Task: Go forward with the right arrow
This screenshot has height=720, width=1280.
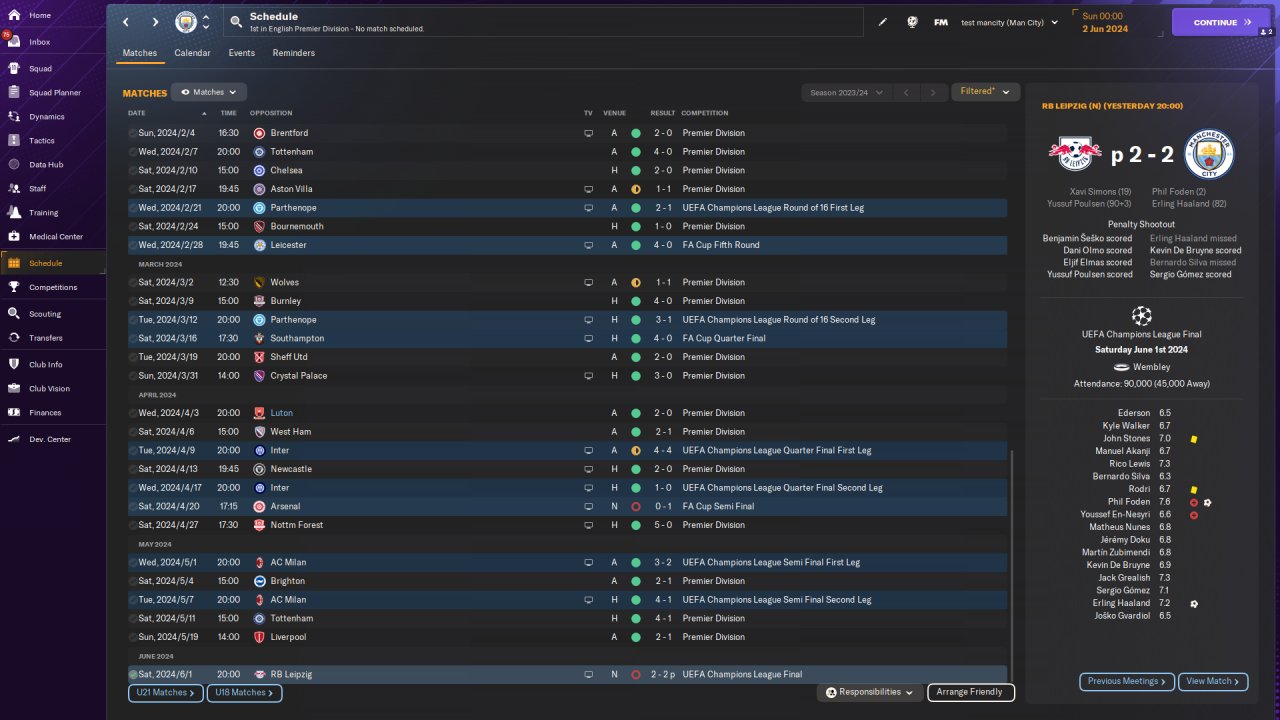Action: (155, 22)
